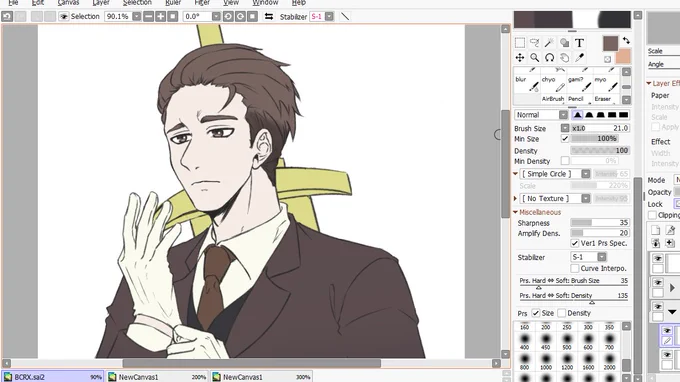Zoom in with the plus button
Image resolution: width=680 pixels, height=382 pixels.
pyautogui.click(x=160, y=16)
